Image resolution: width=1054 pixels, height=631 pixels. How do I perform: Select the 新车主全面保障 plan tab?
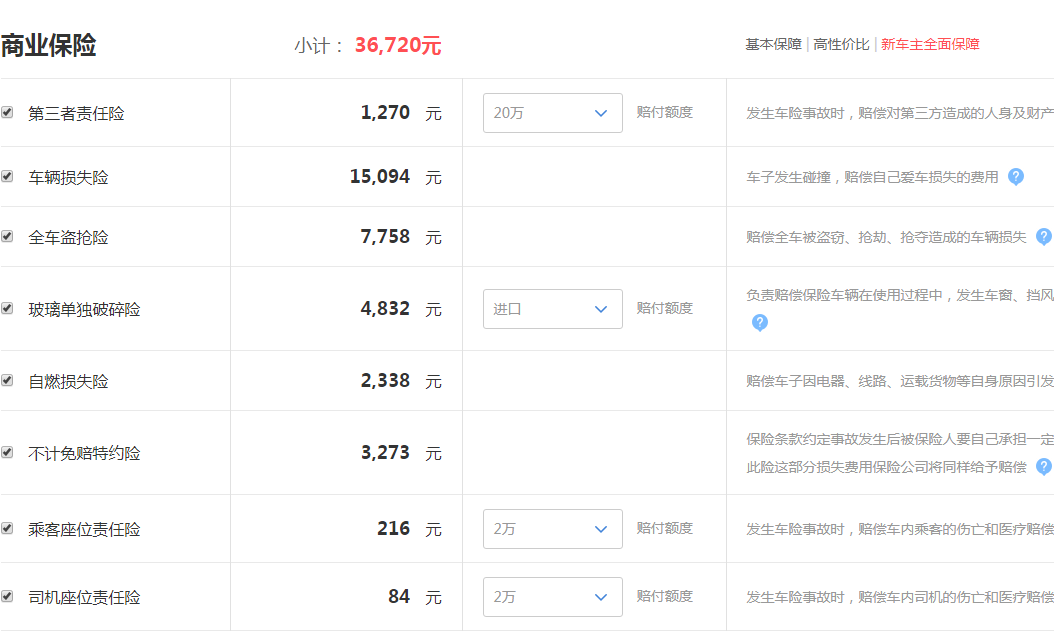(x=930, y=44)
